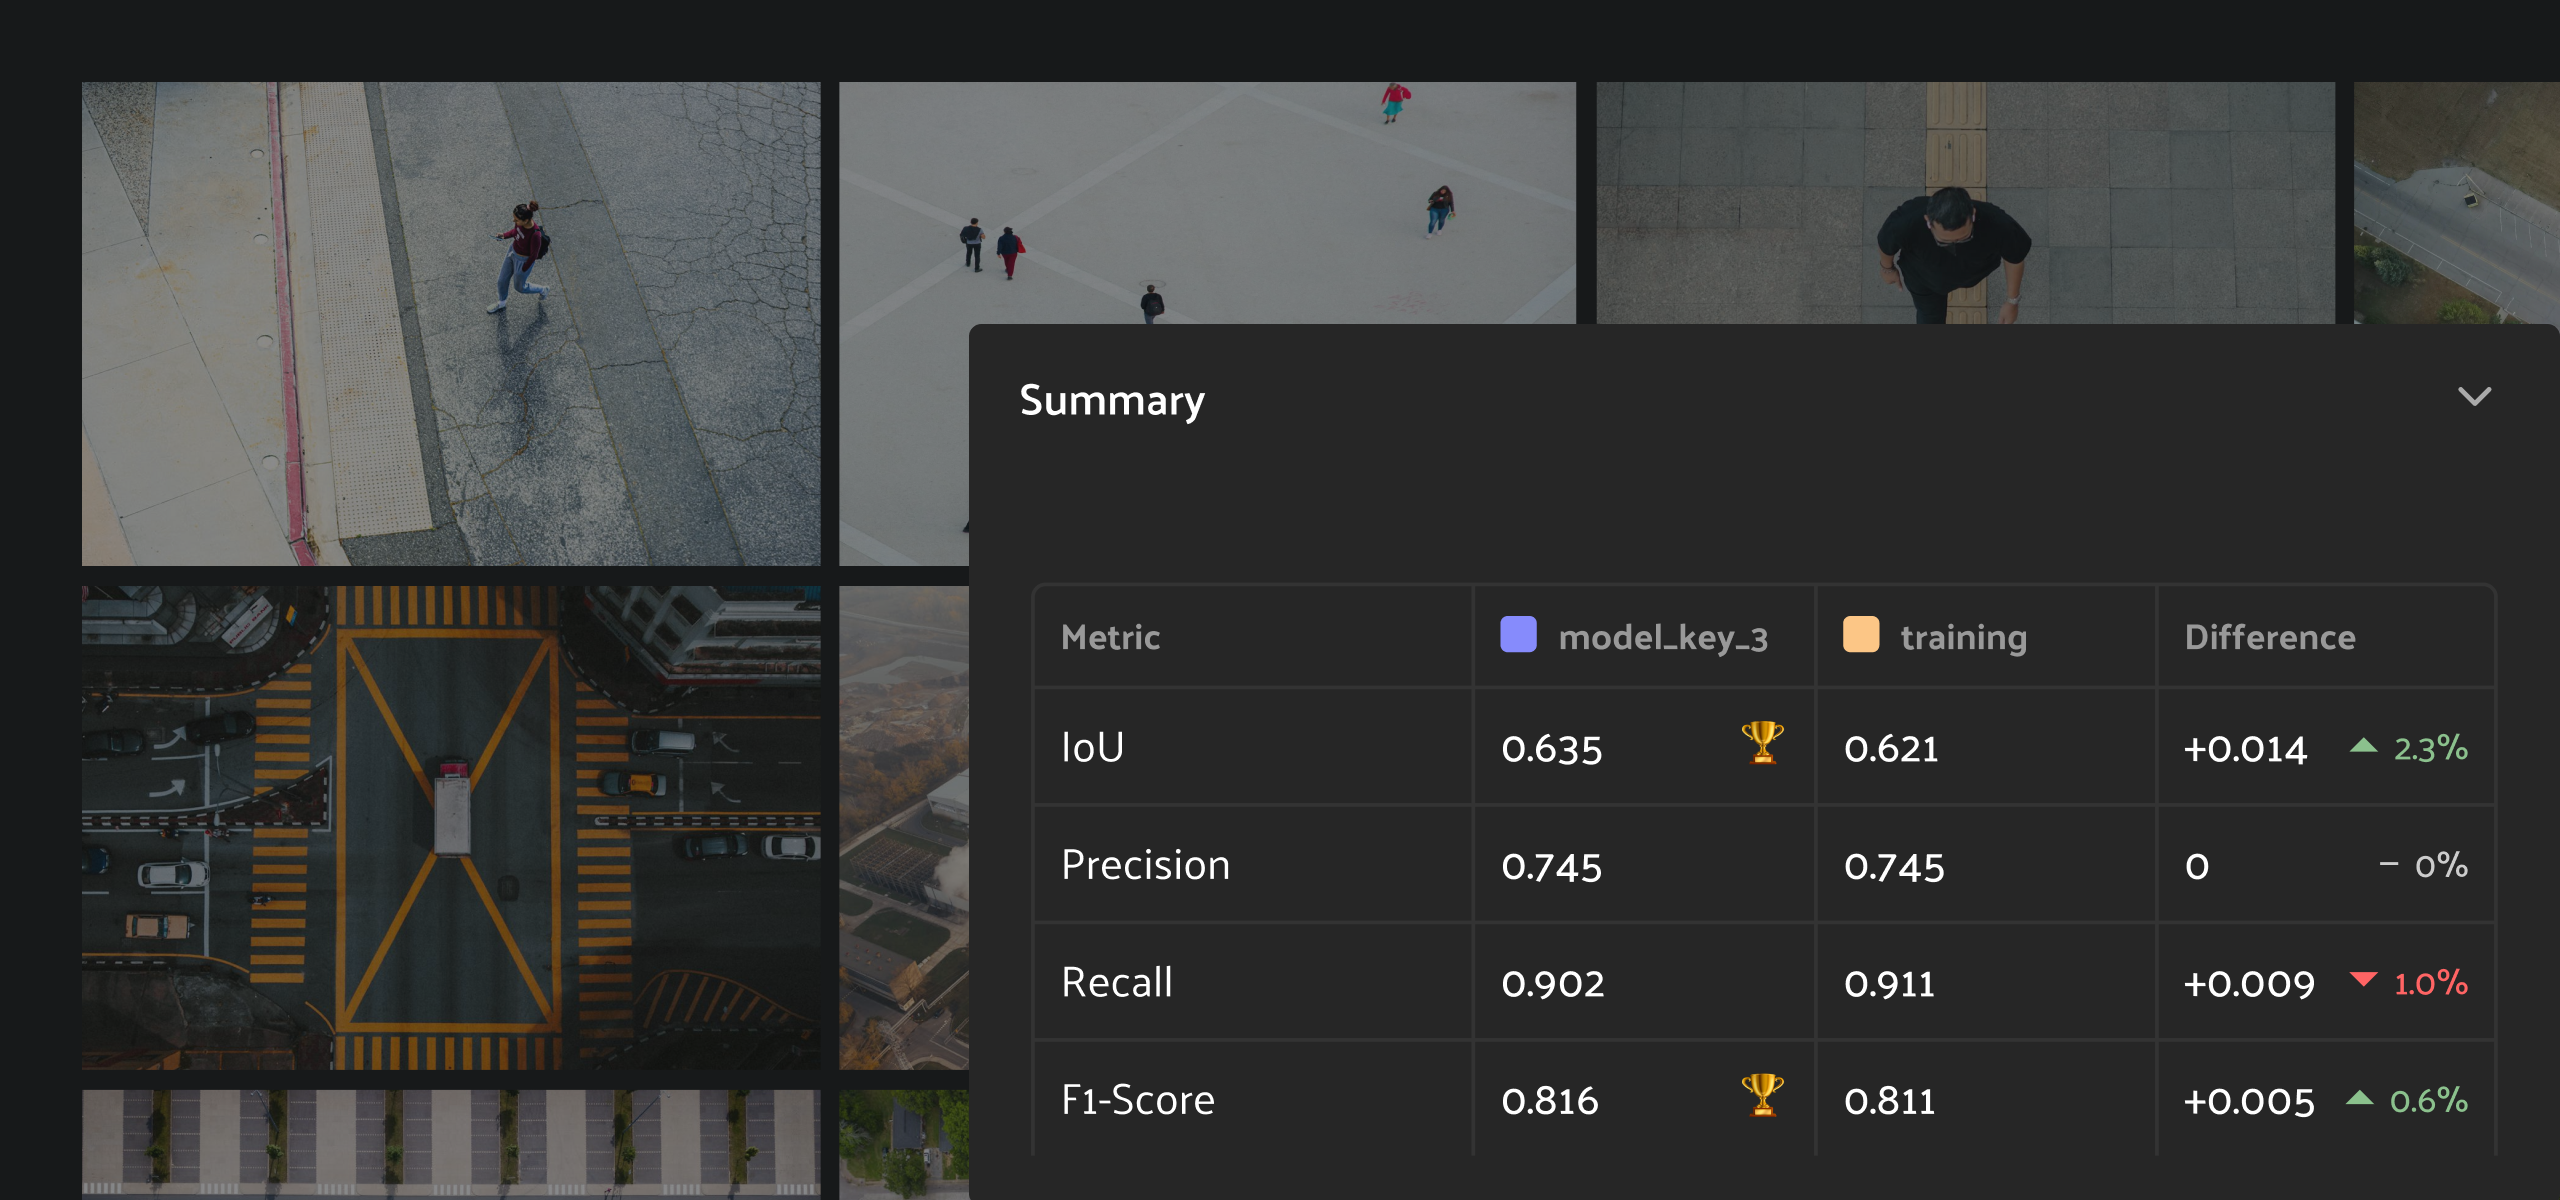This screenshot has height=1200, width=2560.
Task: Click the red down arrow for Recall
Action: click(x=2363, y=979)
